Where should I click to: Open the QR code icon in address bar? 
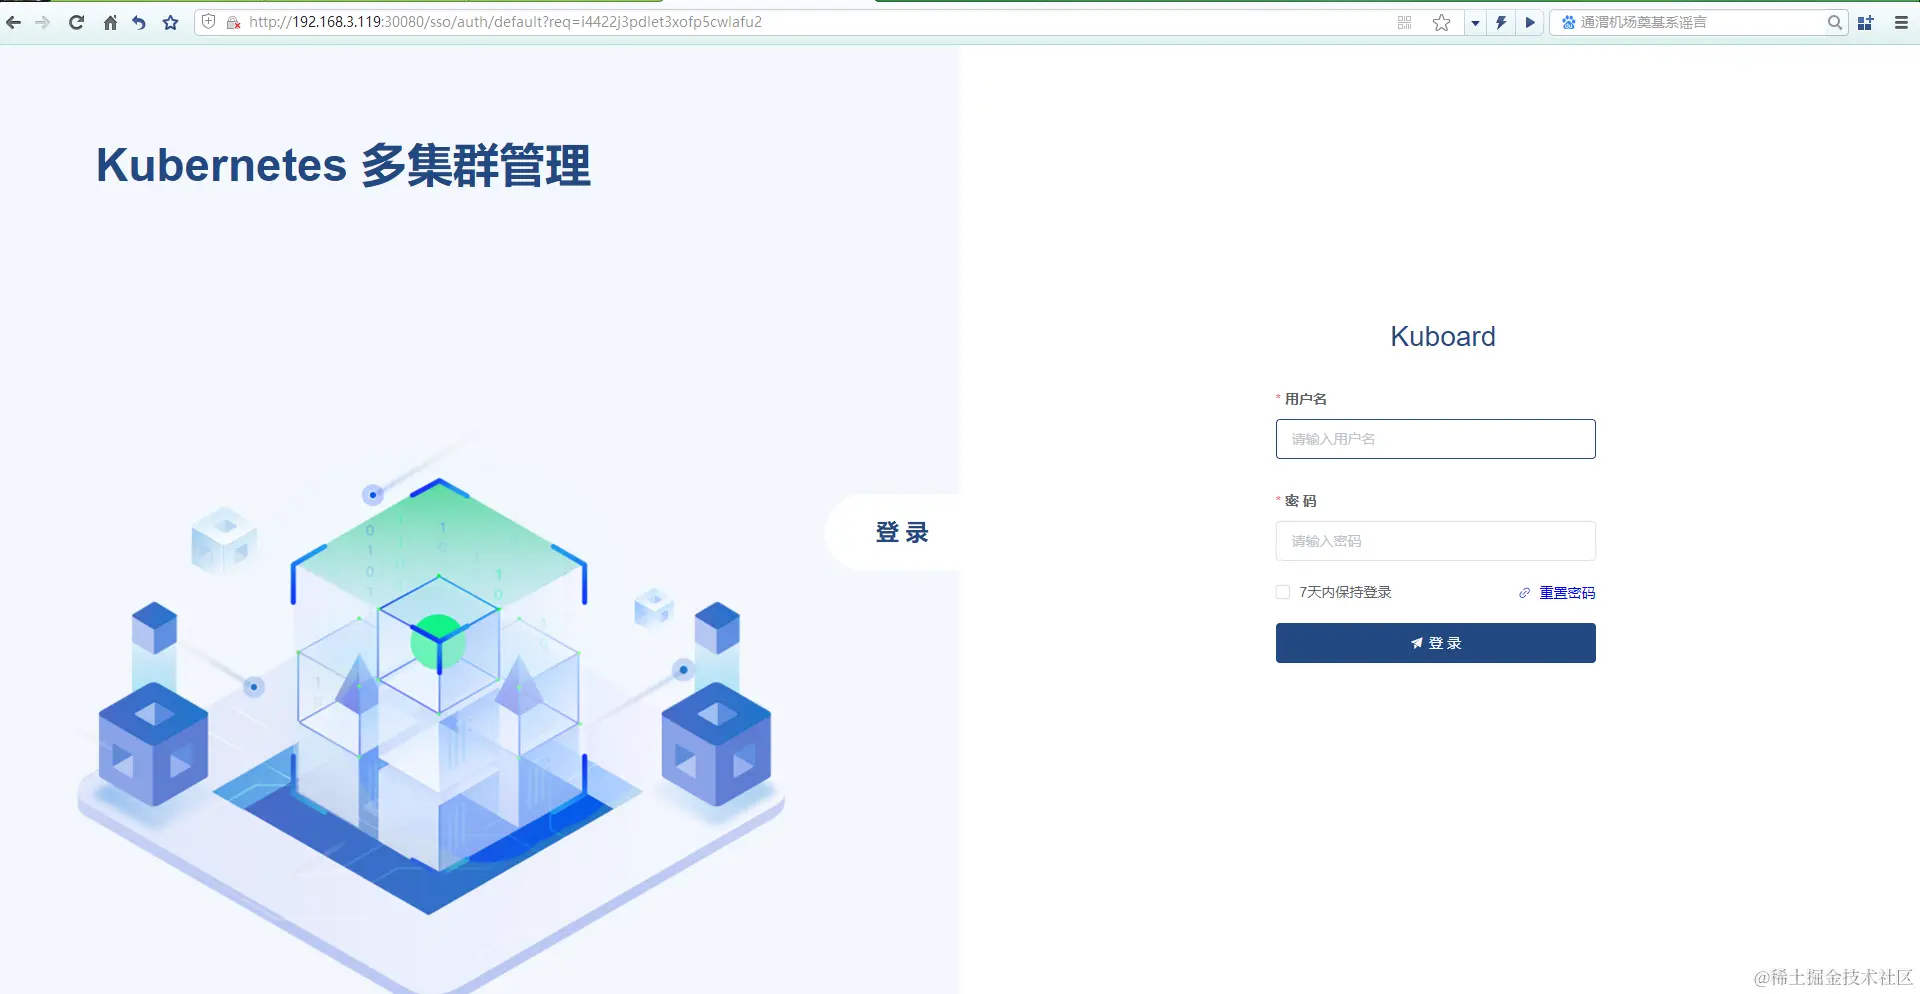[1404, 22]
